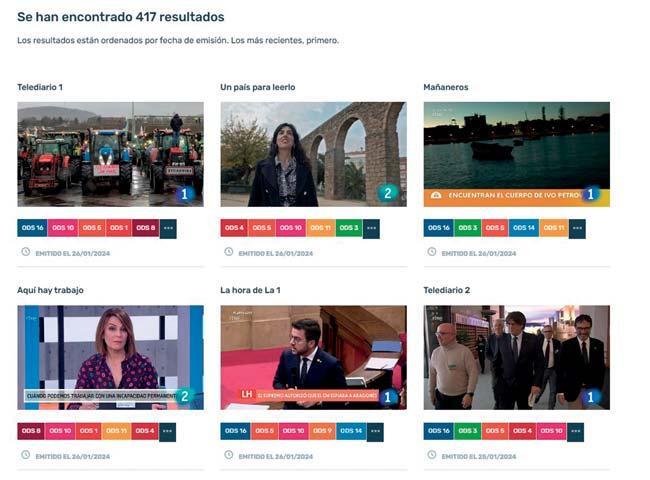Click the channel 2 badge on Aquí hay trabajo
The width and height of the screenshot is (650, 480).
[x=184, y=396]
